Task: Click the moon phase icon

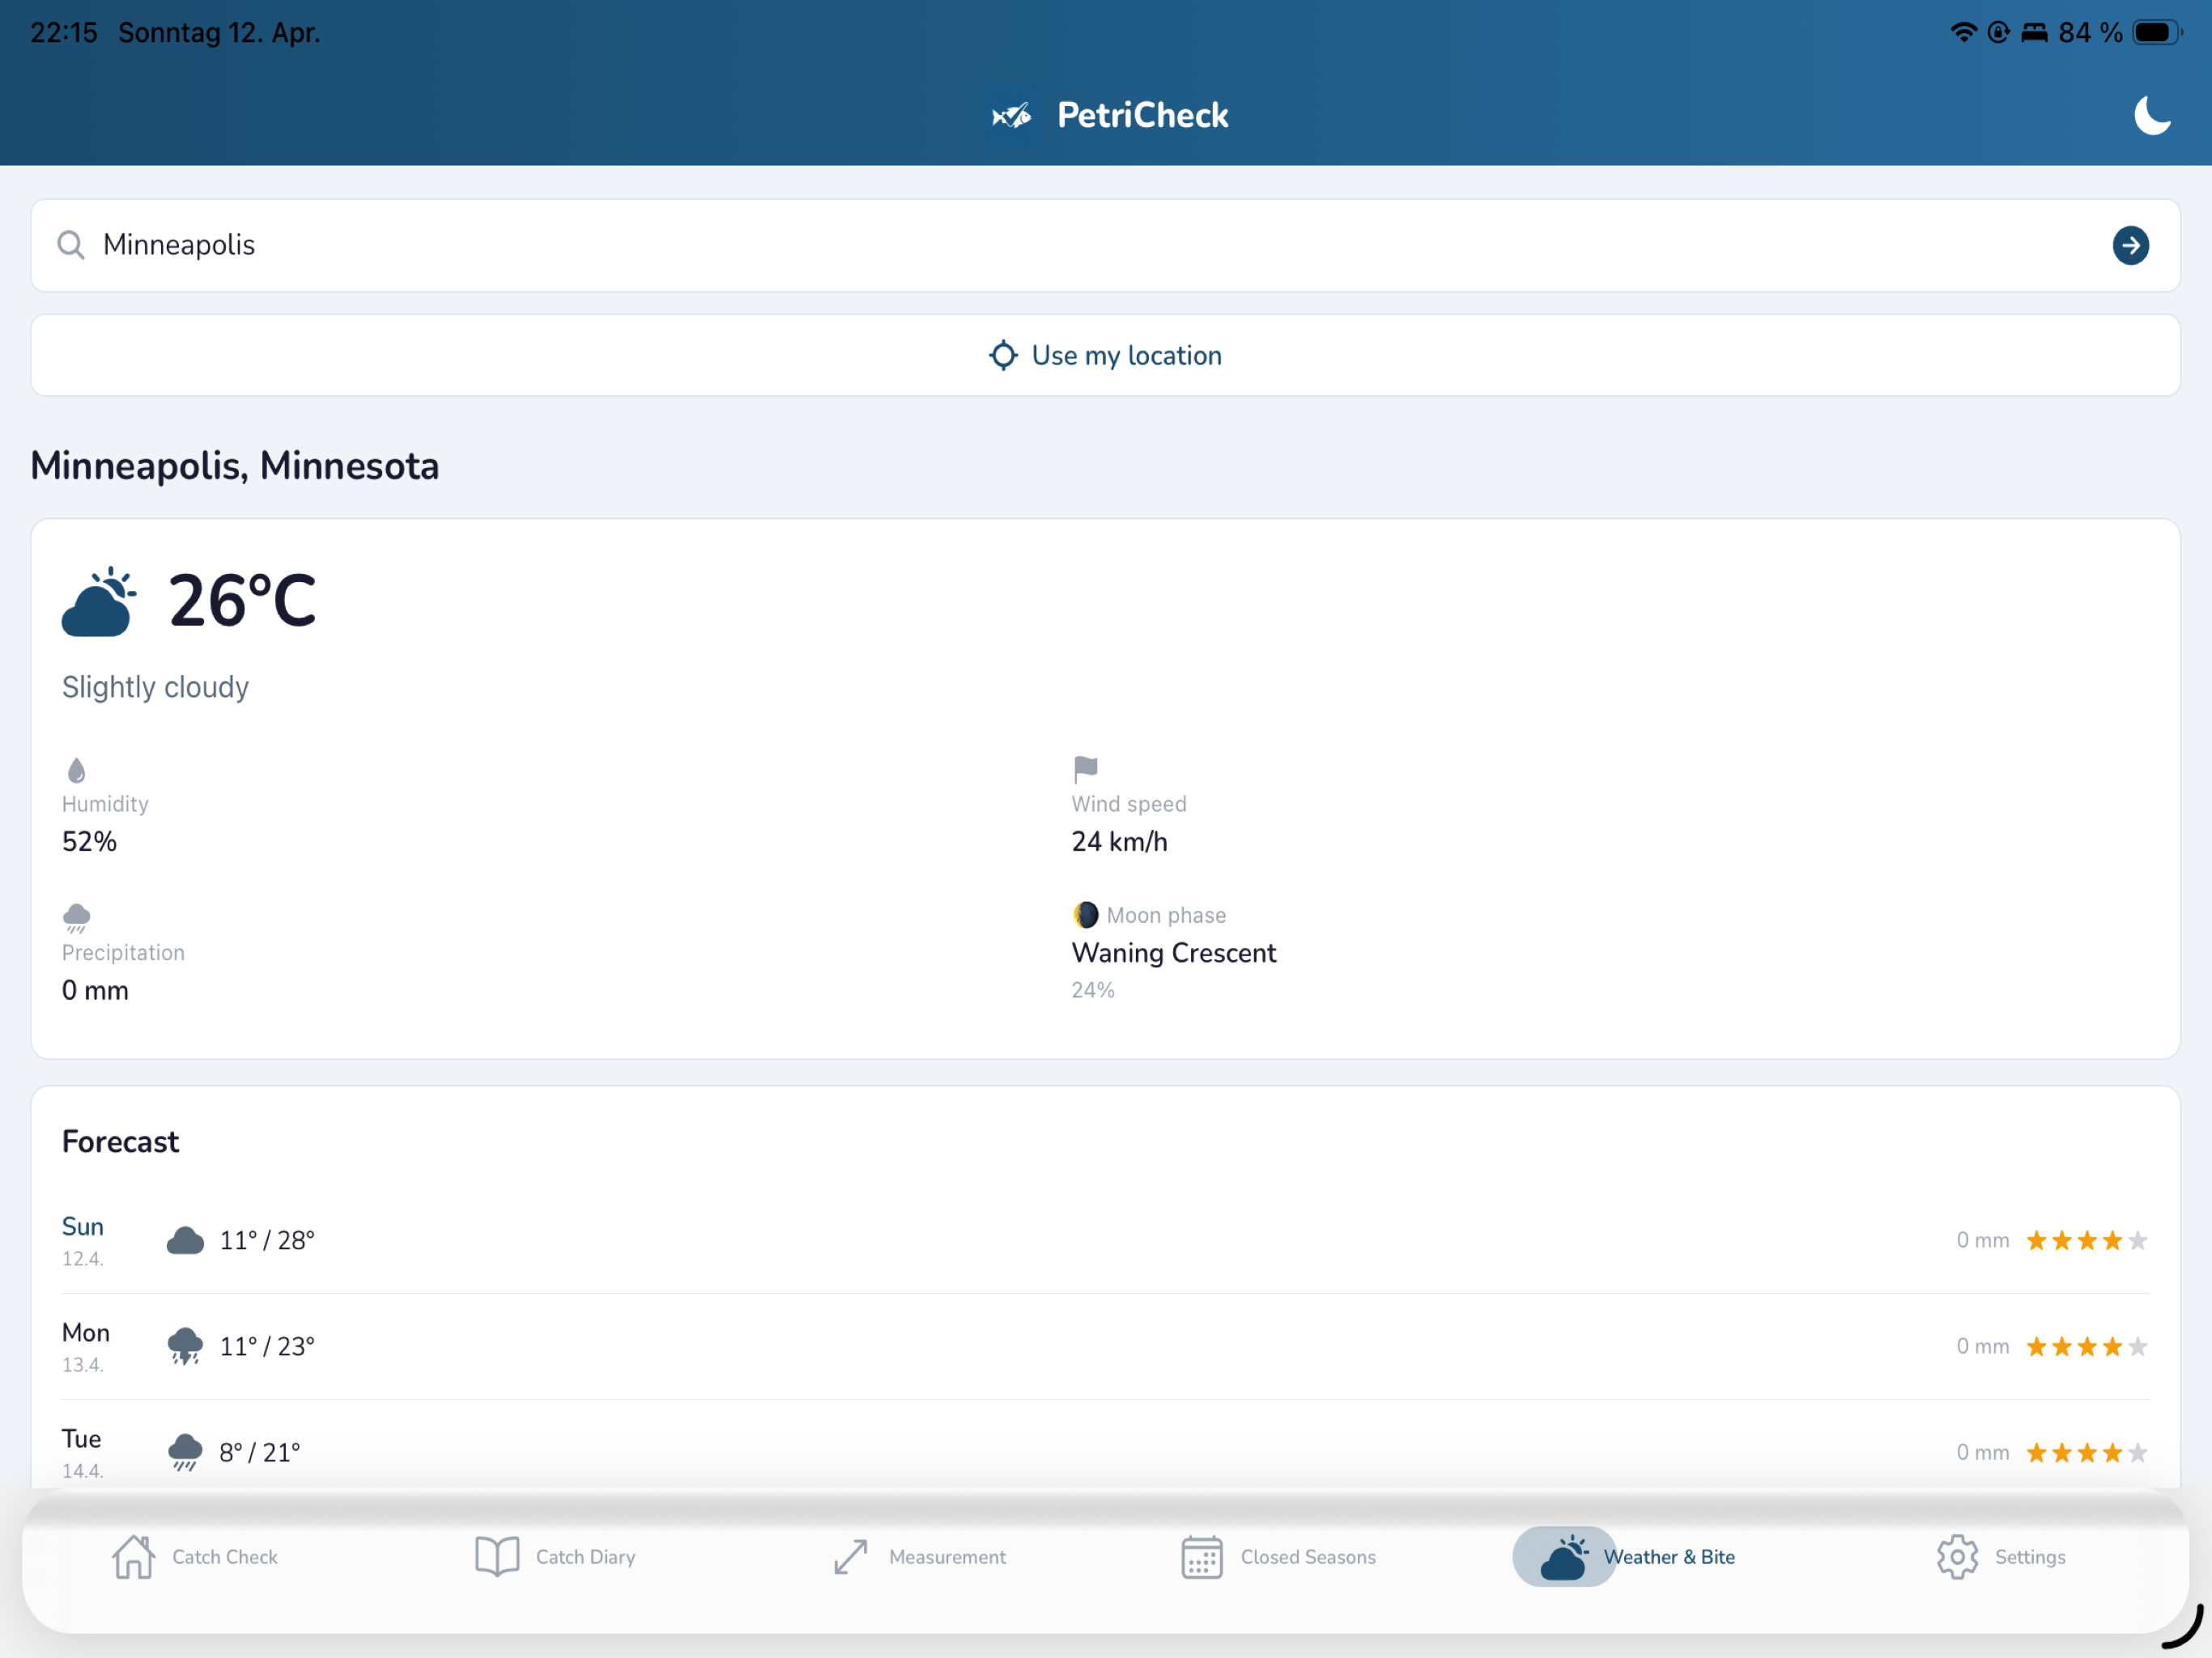Action: [x=1085, y=915]
